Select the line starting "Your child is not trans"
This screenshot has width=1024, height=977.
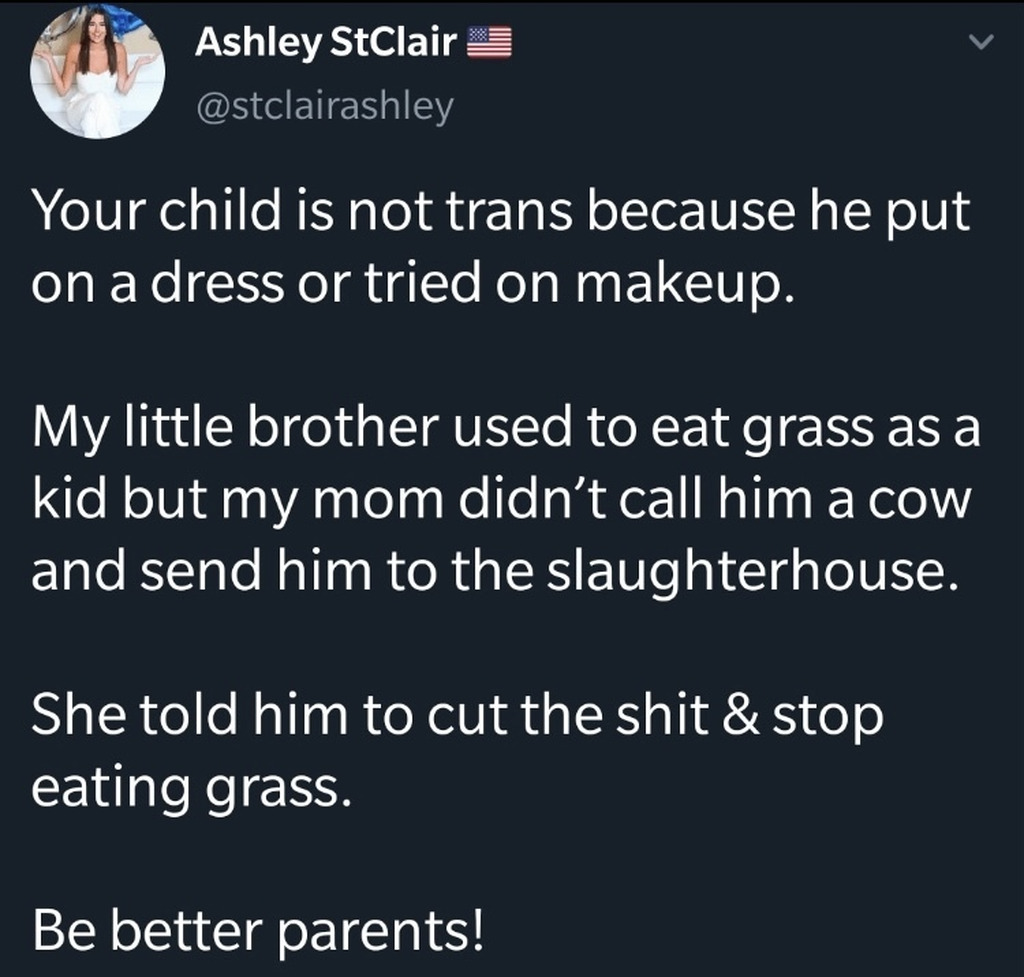(501, 212)
